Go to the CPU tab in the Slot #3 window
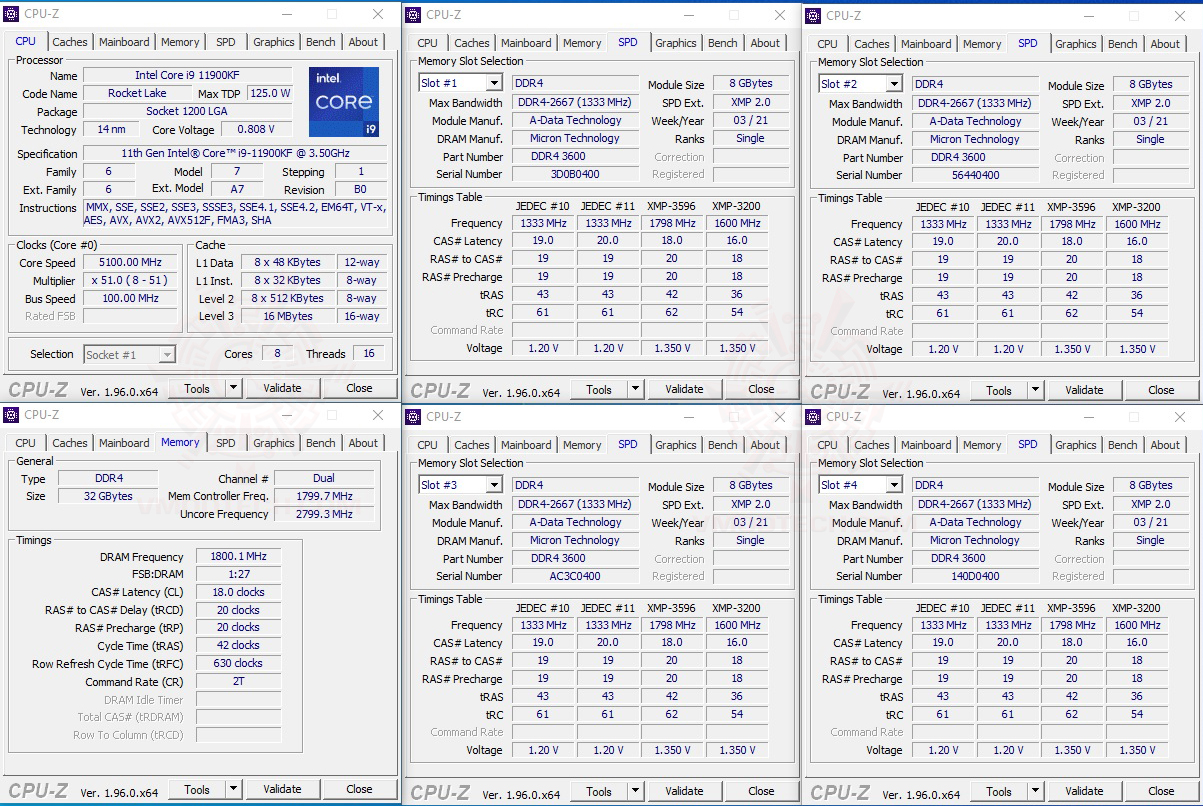1203x806 pixels. (x=428, y=445)
